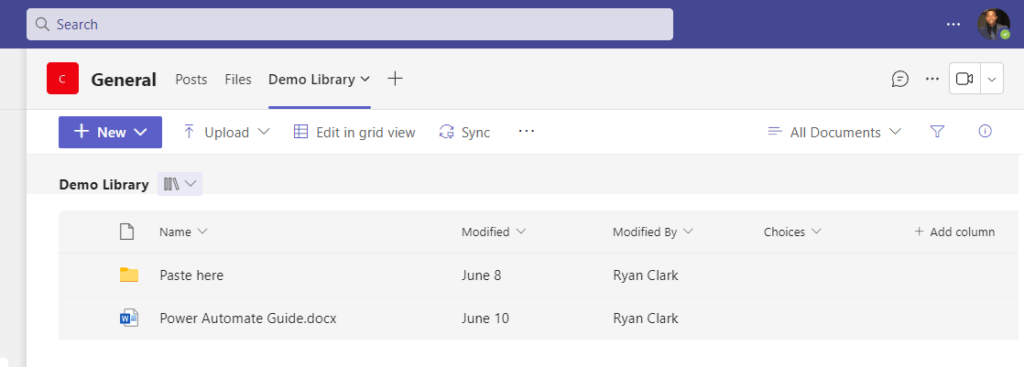Open the All Documents view selector

835,132
